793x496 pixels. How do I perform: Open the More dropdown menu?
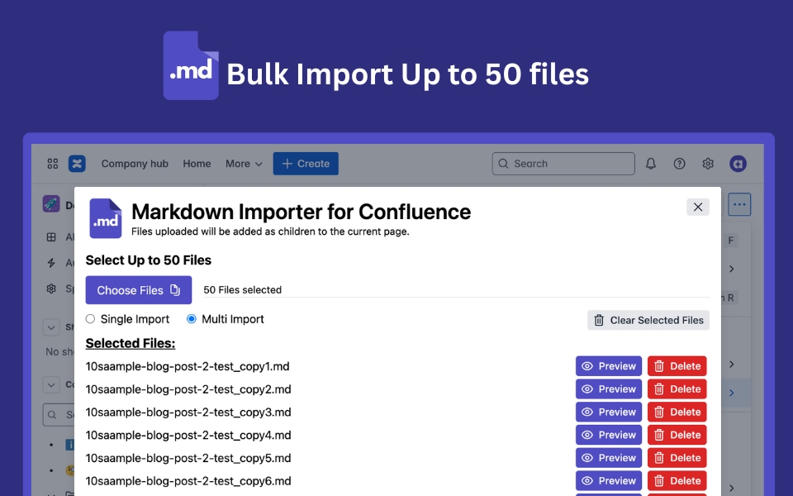click(x=244, y=163)
